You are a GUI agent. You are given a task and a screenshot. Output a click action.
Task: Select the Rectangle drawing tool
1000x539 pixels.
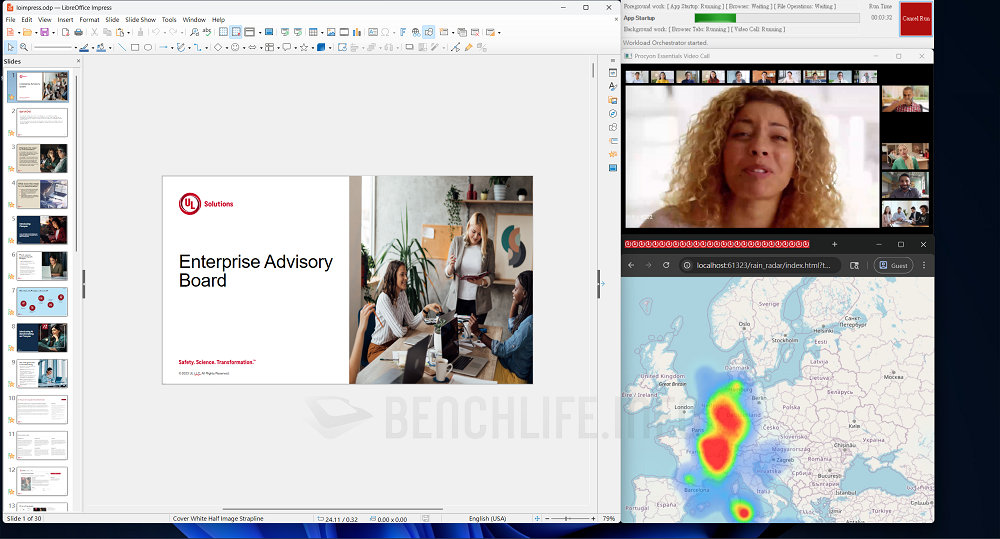coord(135,47)
